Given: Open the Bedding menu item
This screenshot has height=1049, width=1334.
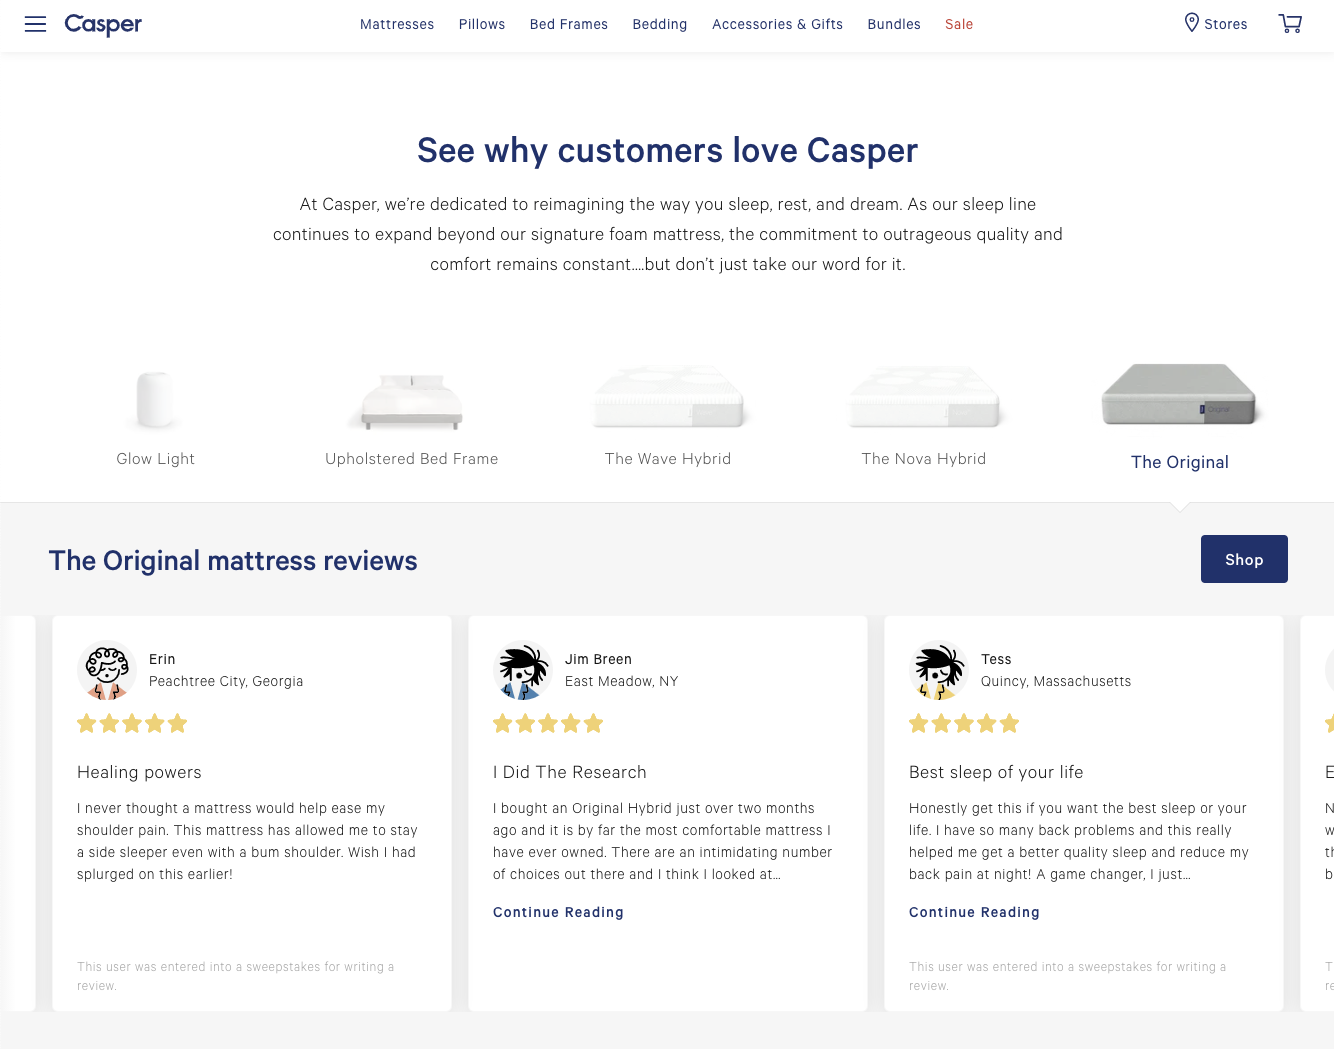Looking at the screenshot, I should point(660,24).
